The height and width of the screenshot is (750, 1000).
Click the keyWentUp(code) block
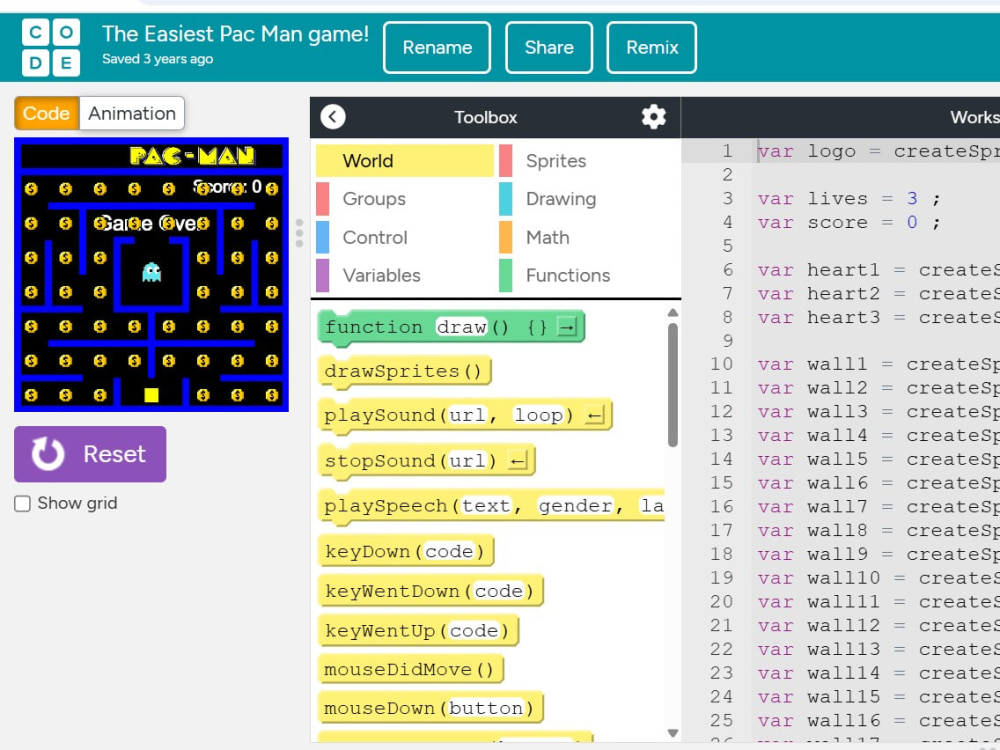click(418, 631)
